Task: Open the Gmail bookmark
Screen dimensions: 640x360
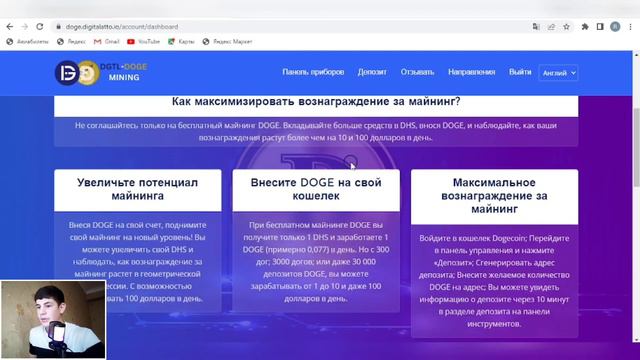Action: tap(107, 42)
